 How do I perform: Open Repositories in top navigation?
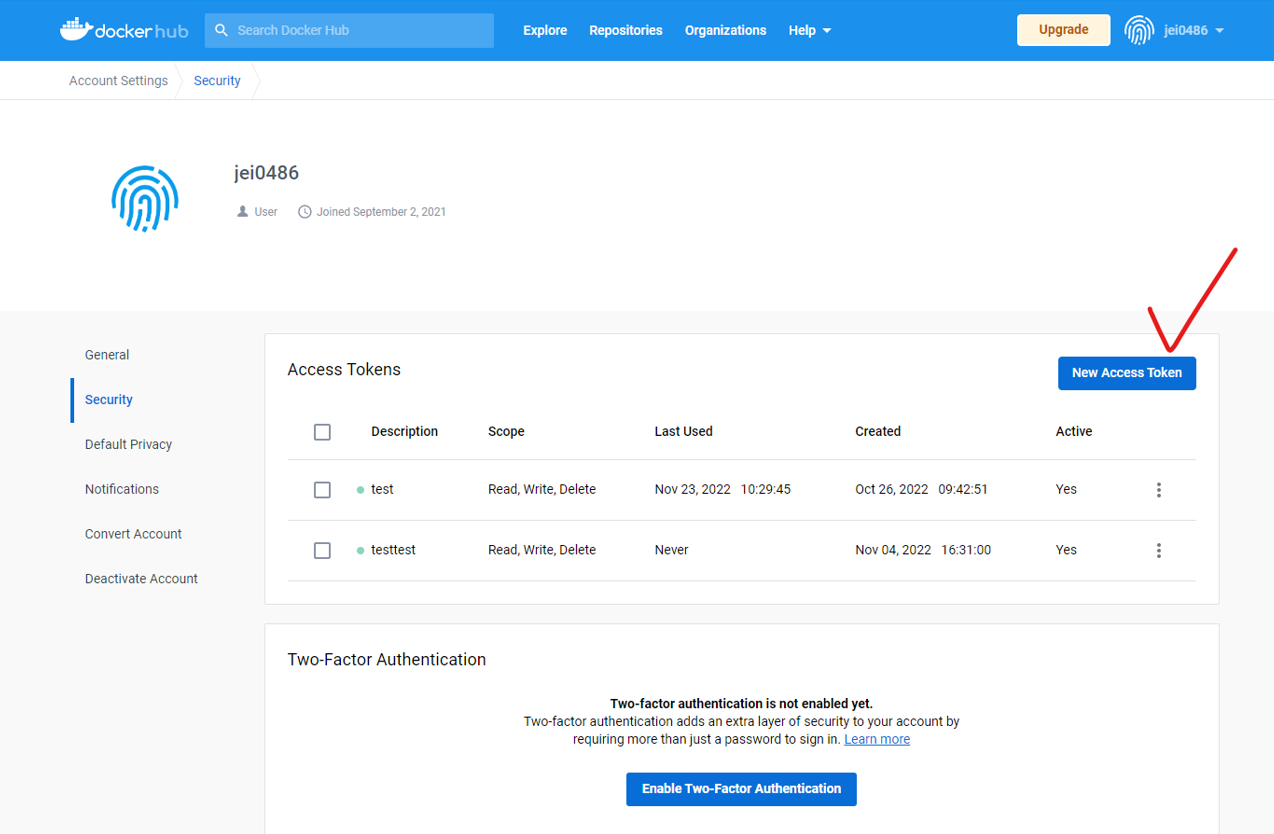(x=626, y=30)
